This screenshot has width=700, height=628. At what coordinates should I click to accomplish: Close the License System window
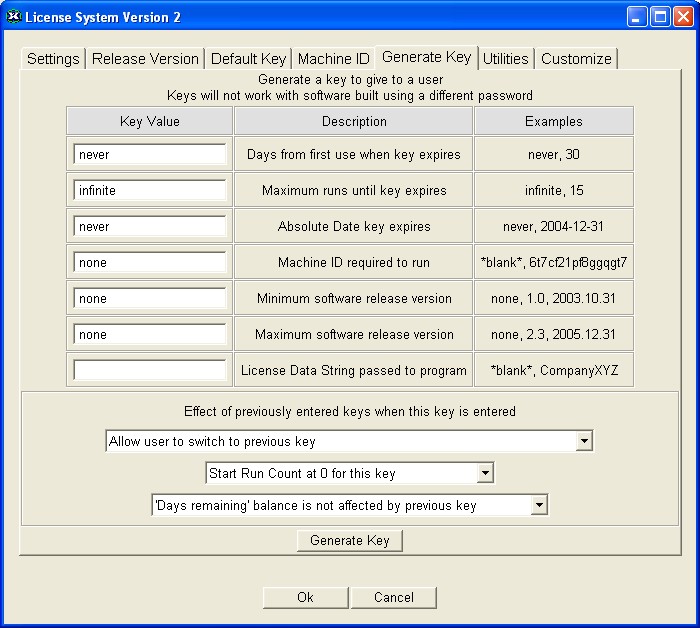[683, 17]
